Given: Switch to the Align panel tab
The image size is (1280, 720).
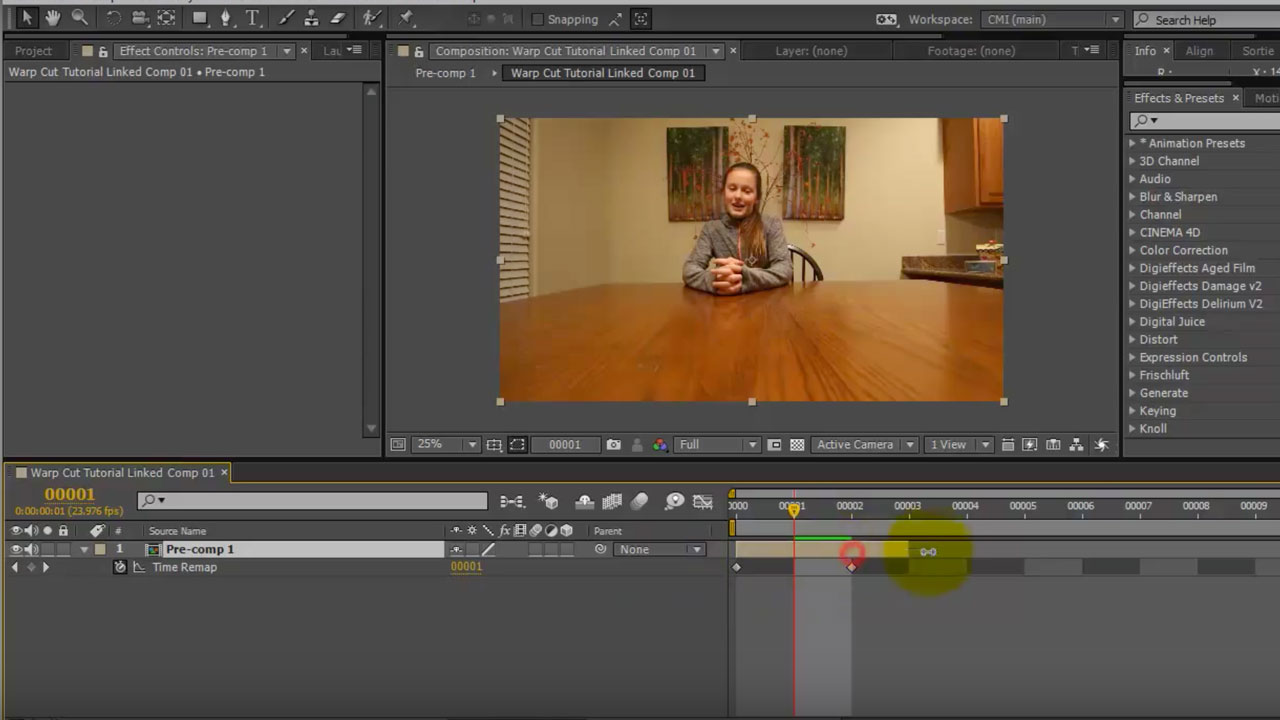Looking at the screenshot, I should pos(1199,51).
